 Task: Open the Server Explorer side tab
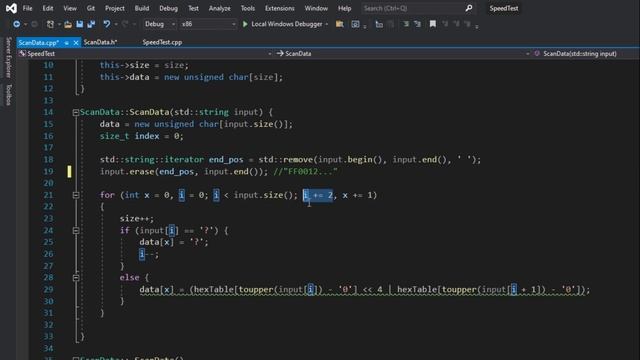(x=8, y=57)
